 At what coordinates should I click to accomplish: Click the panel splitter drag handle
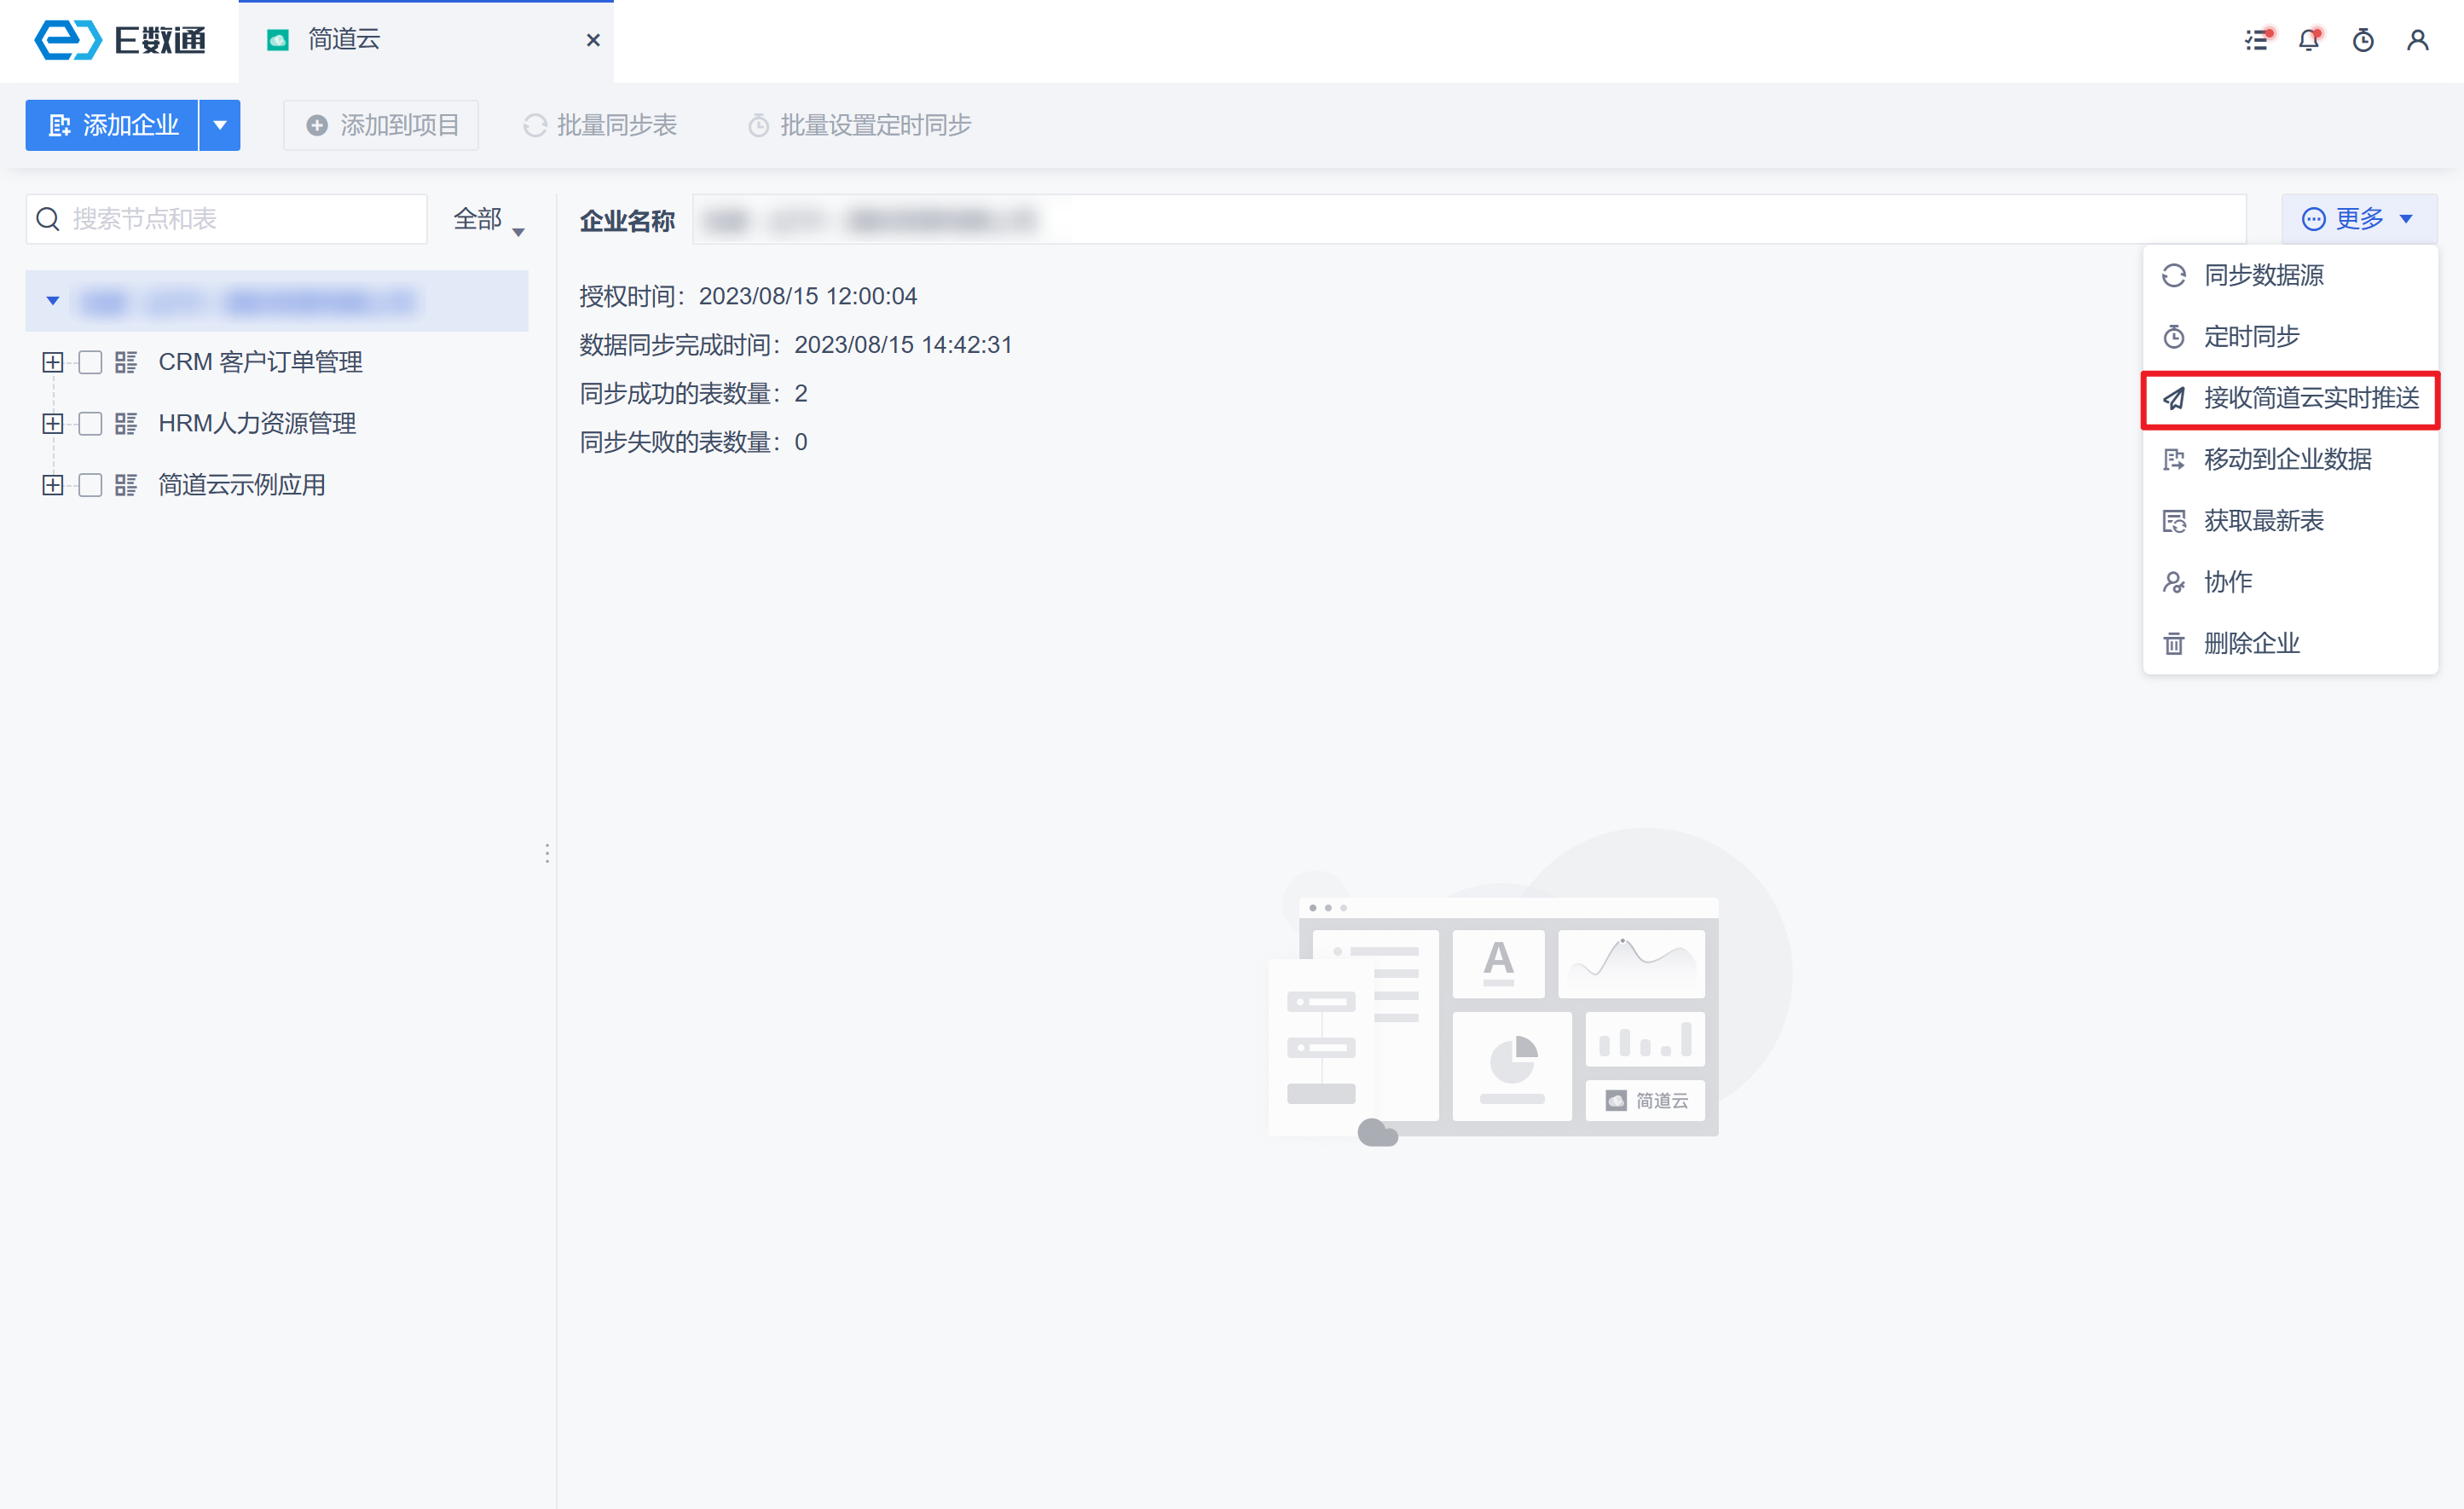tap(547, 853)
